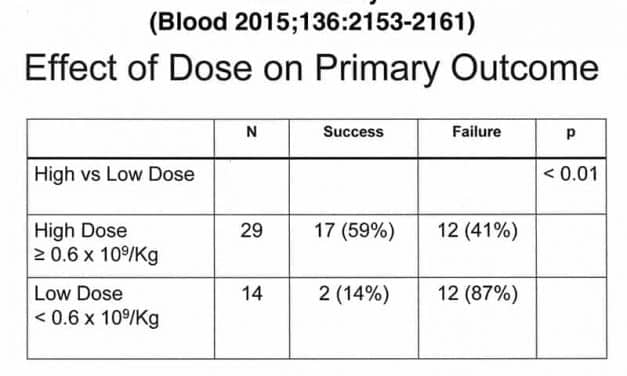Click the Blood 2015 citation text

[312, 22]
